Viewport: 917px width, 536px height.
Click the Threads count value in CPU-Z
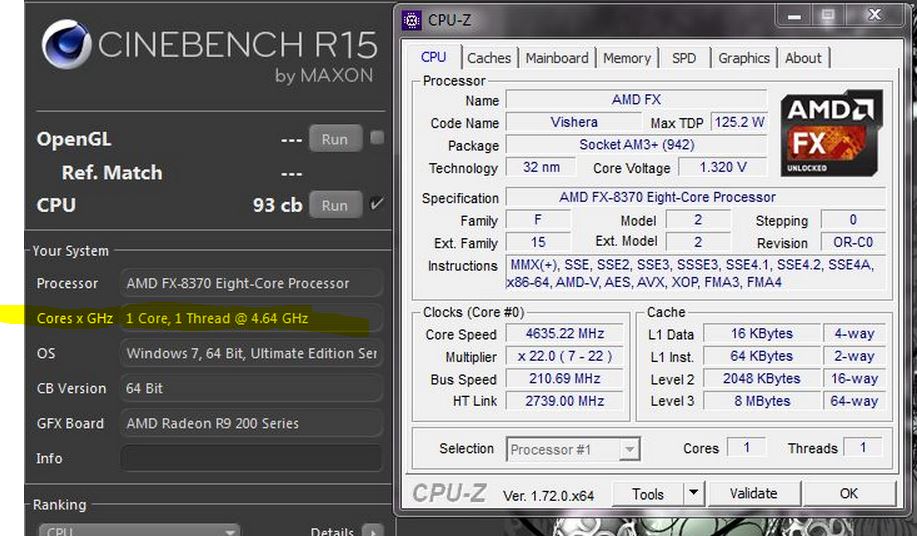(x=863, y=447)
